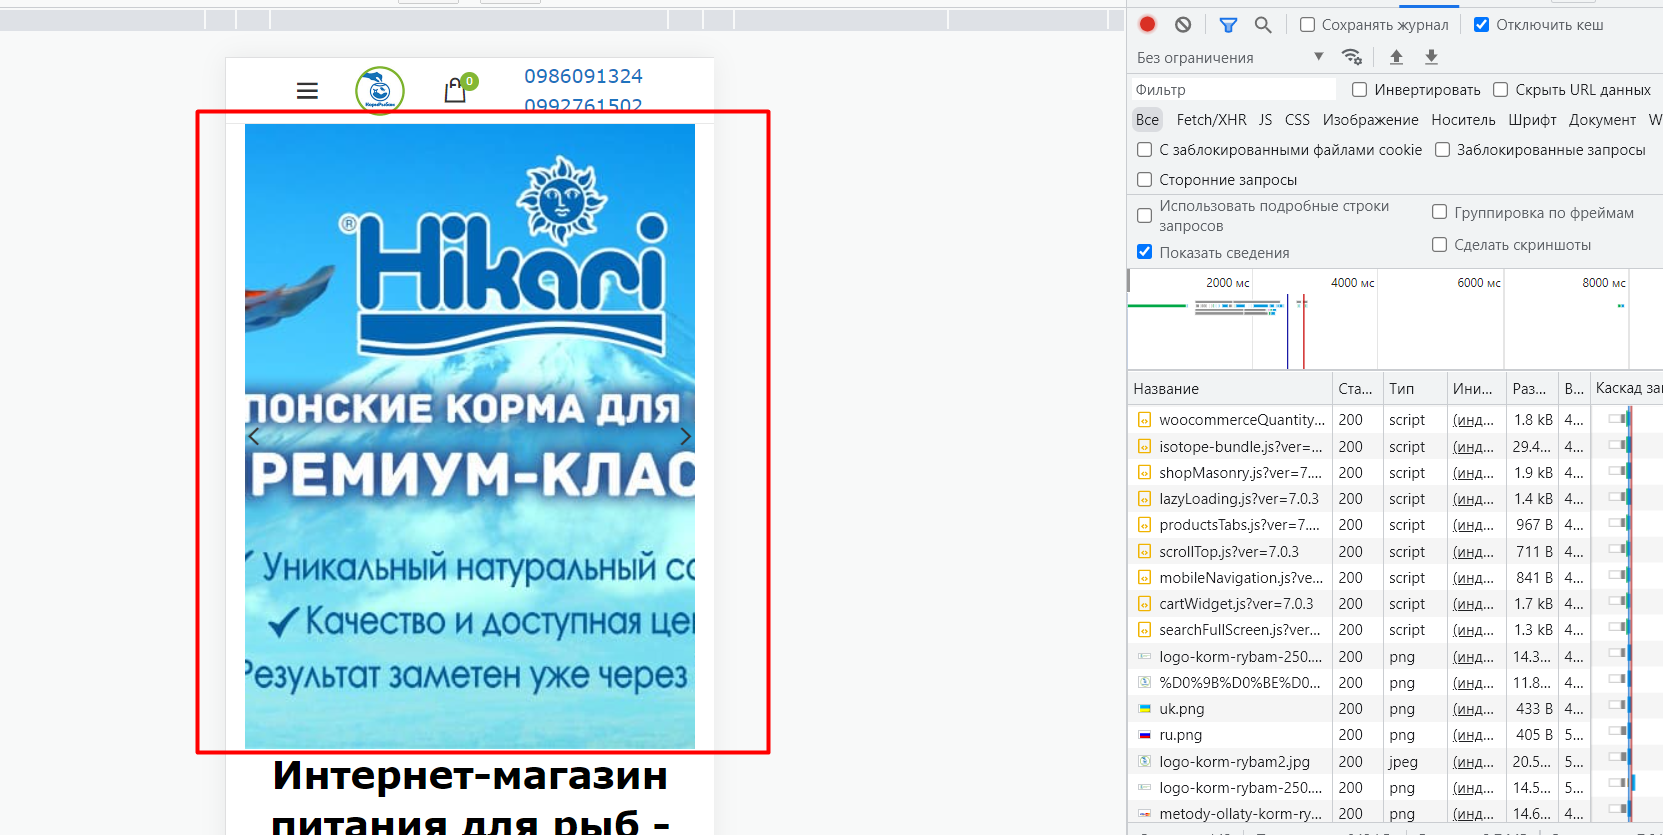Open the site's hamburger menu
The image size is (1663, 835).
(x=307, y=91)
